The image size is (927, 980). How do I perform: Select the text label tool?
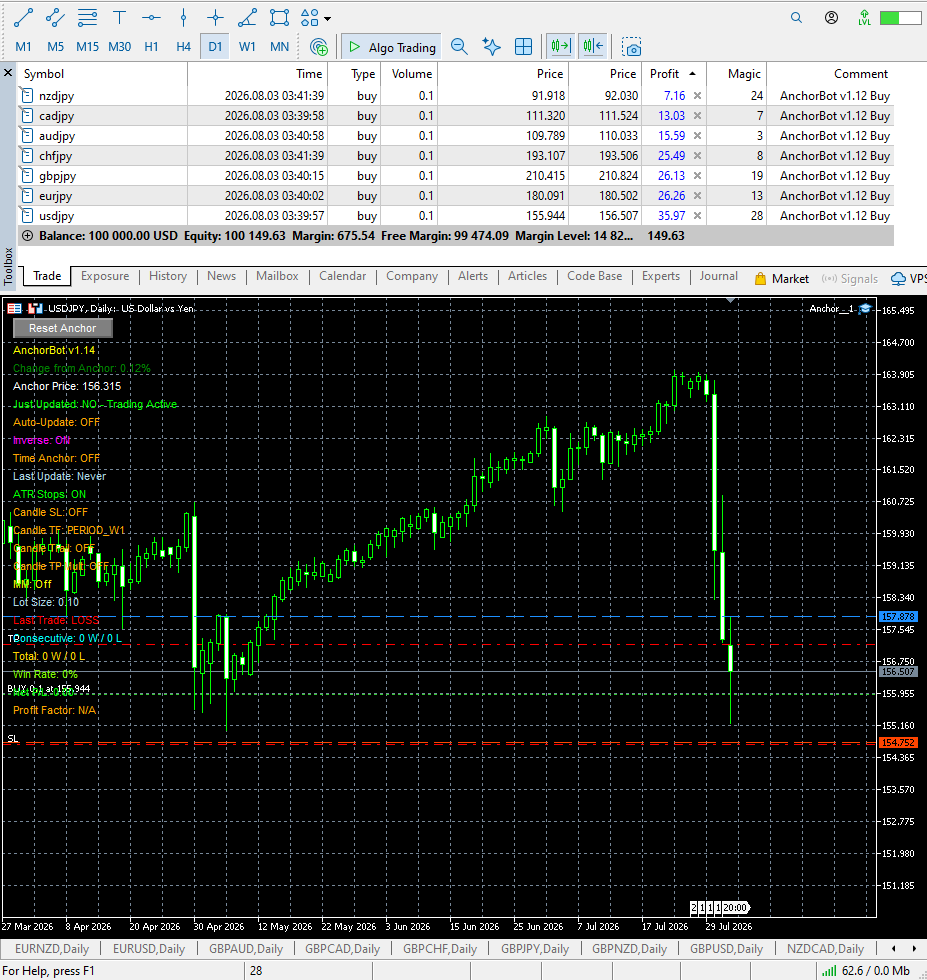point(119,18)
